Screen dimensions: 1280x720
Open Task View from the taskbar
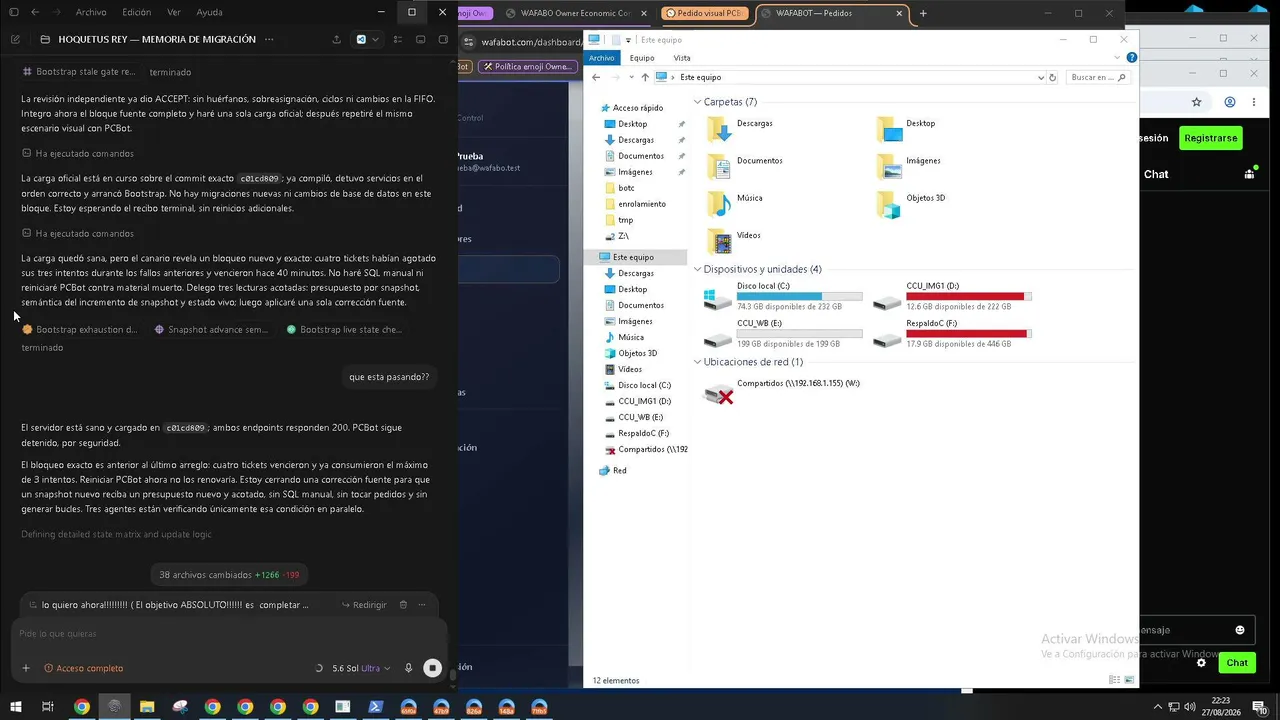(x=47, y=706)
